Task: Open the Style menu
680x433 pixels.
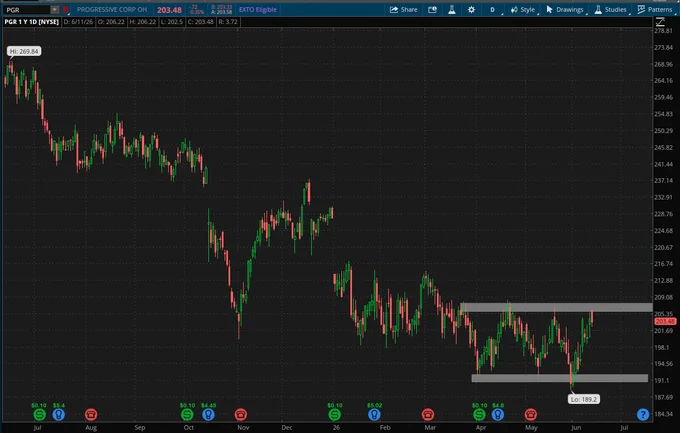Action: 523,10
